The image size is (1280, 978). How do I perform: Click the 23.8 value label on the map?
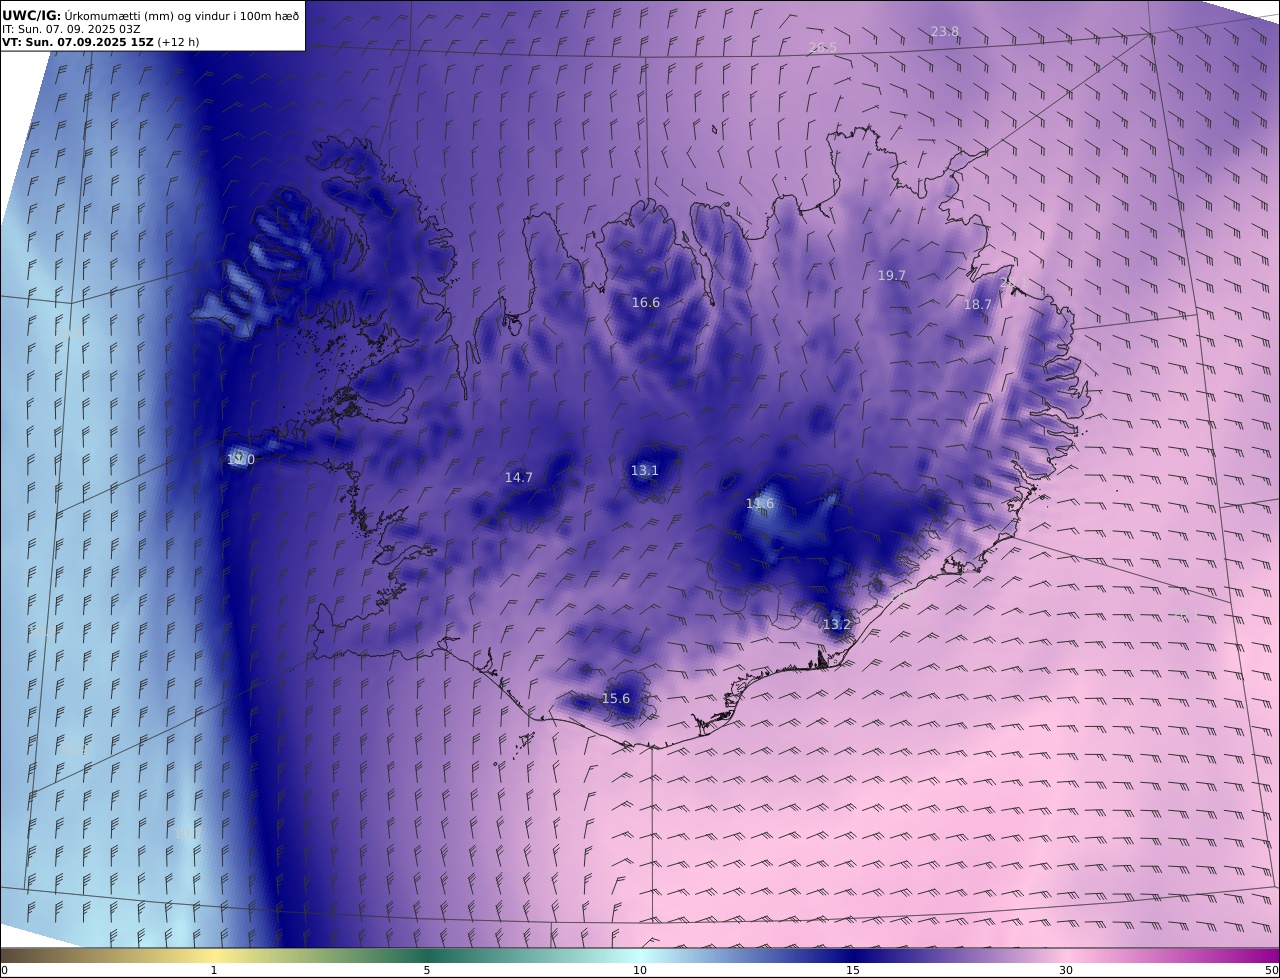tap(945, 32)
